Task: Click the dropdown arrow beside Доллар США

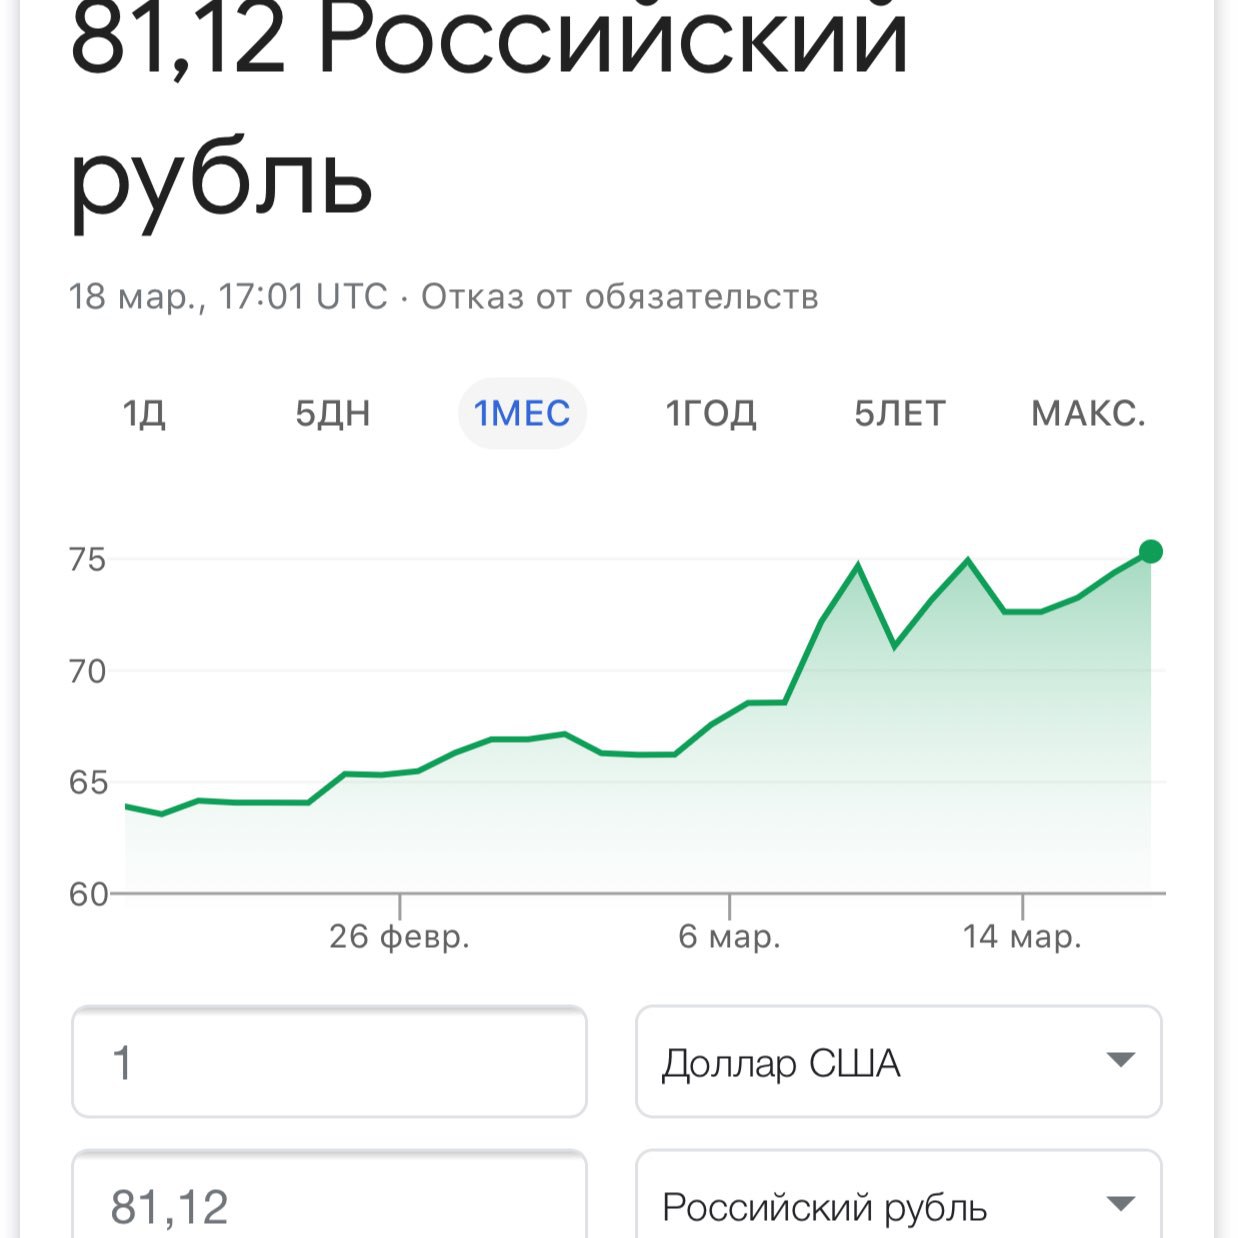Action: pyautogui.click(x=1121, y=1060)
